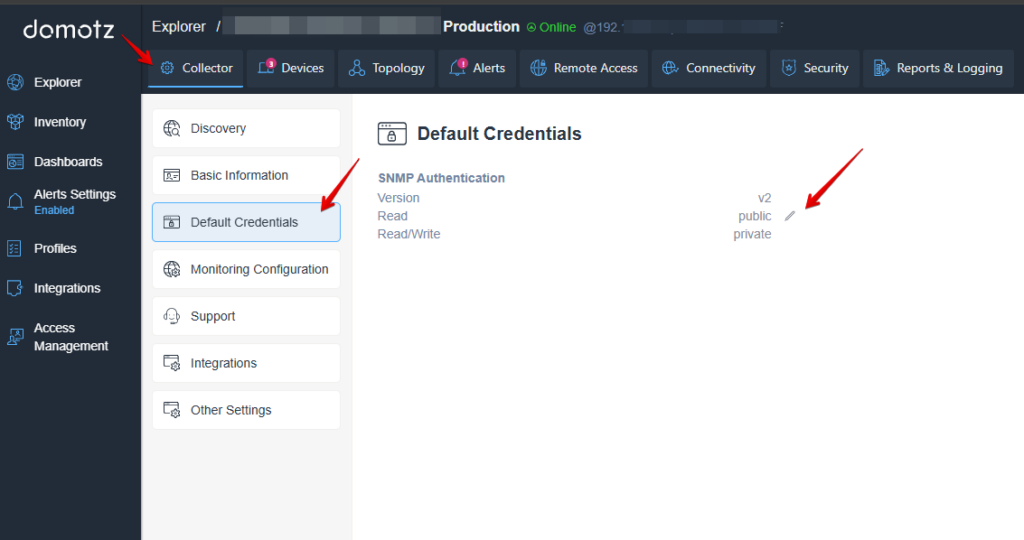Open Access Management in the sidebar

pos(70,337)
